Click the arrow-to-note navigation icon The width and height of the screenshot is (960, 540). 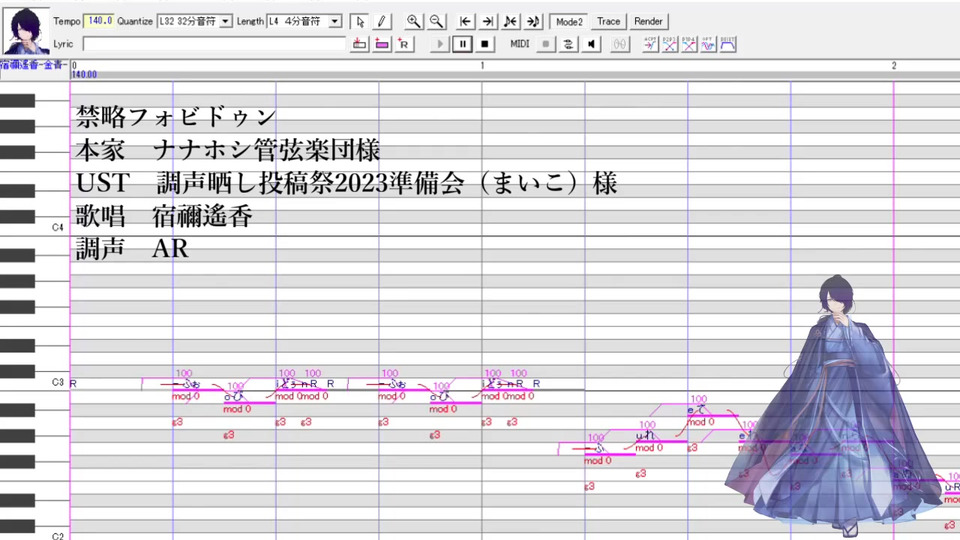point(533,21)
